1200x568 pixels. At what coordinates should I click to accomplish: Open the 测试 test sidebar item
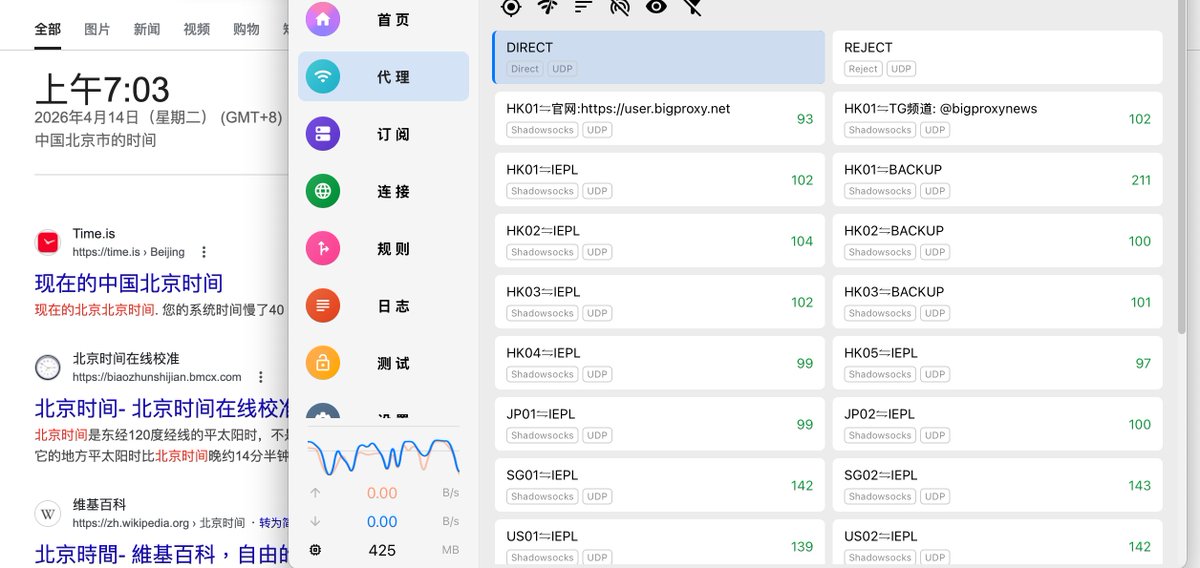pos(383,363)
